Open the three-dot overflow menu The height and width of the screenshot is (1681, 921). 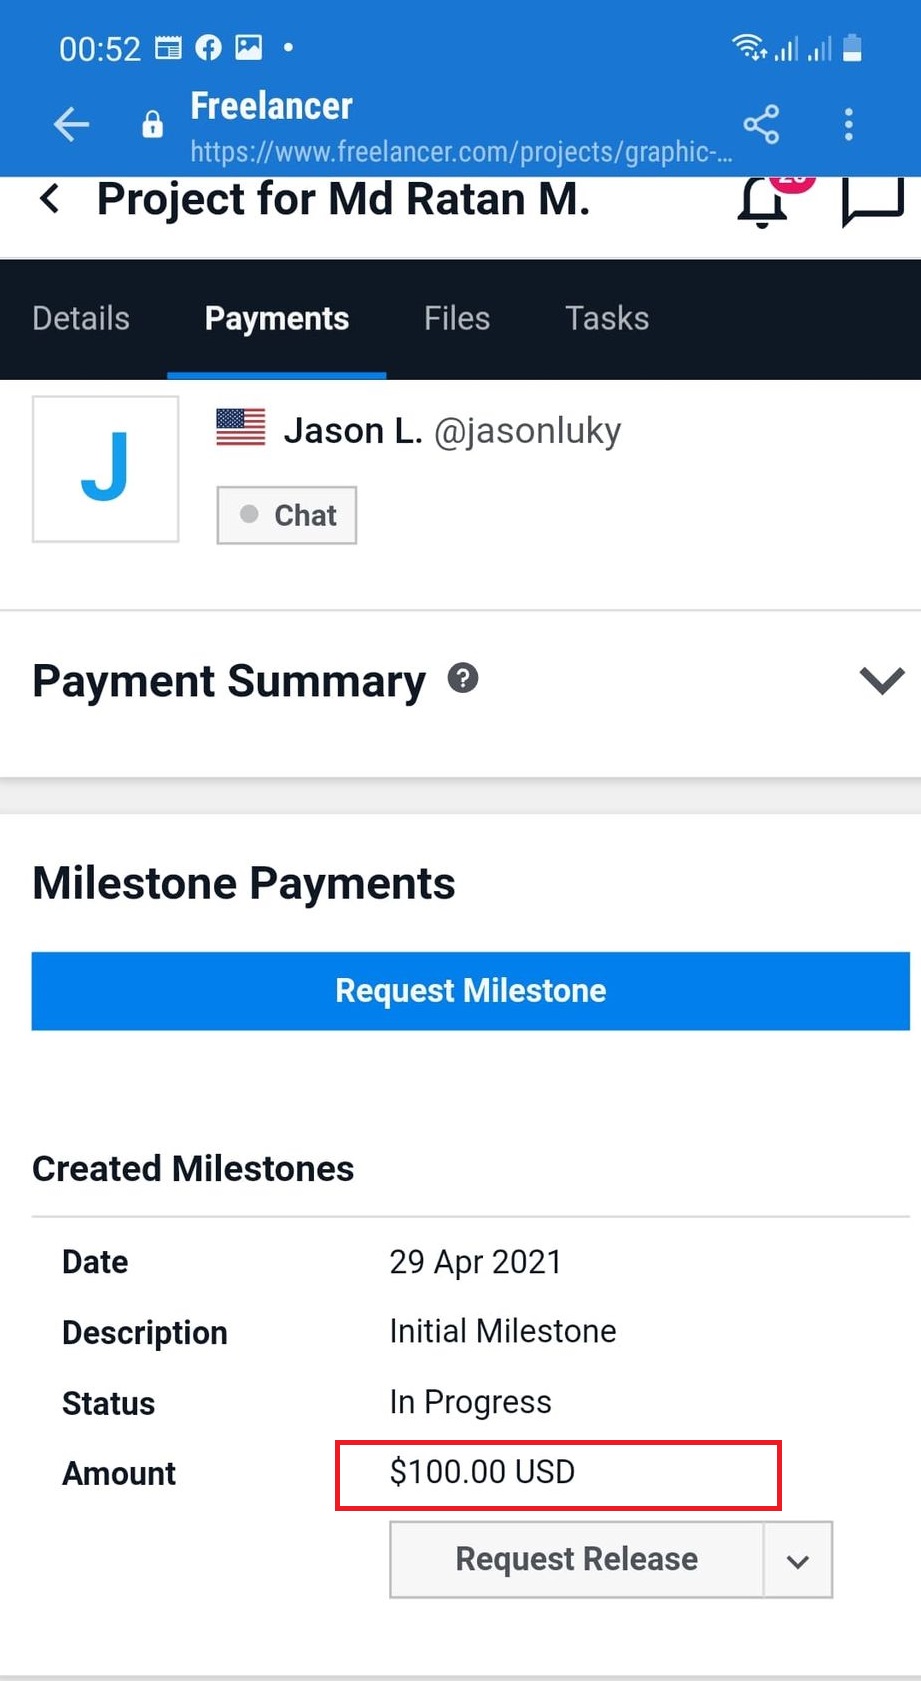pyautogui.click(x=848, y=125)
